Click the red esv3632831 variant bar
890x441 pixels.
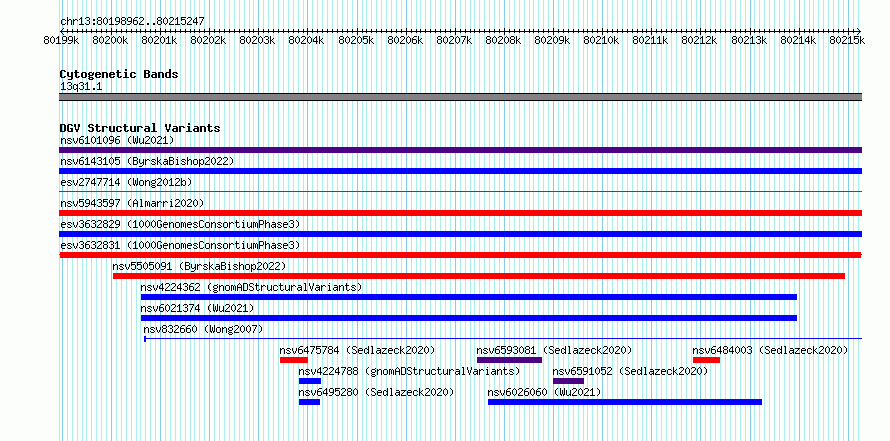tap(460, 255)
